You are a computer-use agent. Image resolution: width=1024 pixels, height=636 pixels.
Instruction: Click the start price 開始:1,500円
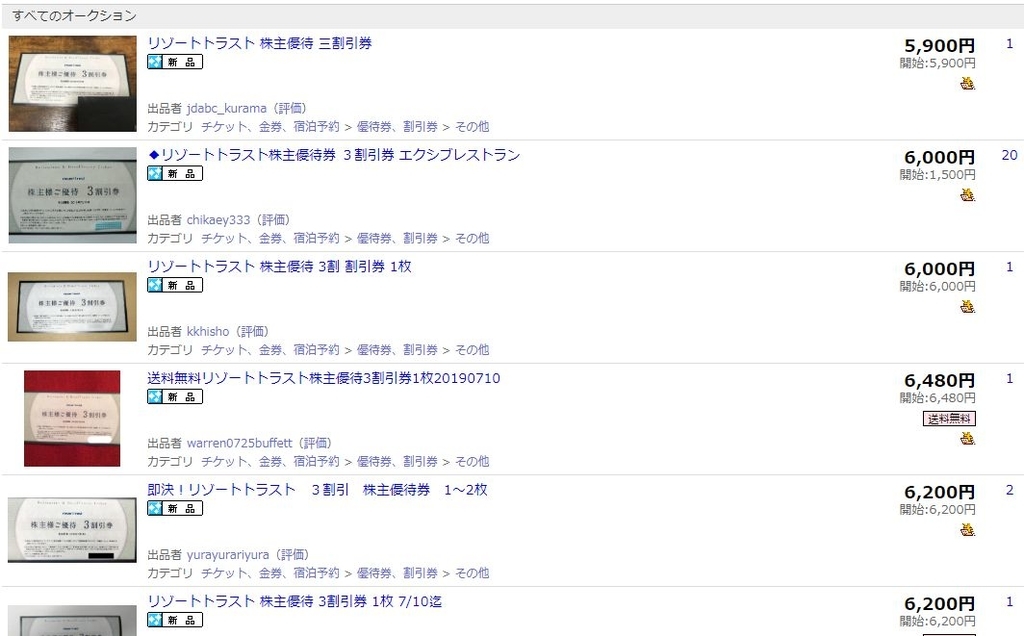[938, 174]
